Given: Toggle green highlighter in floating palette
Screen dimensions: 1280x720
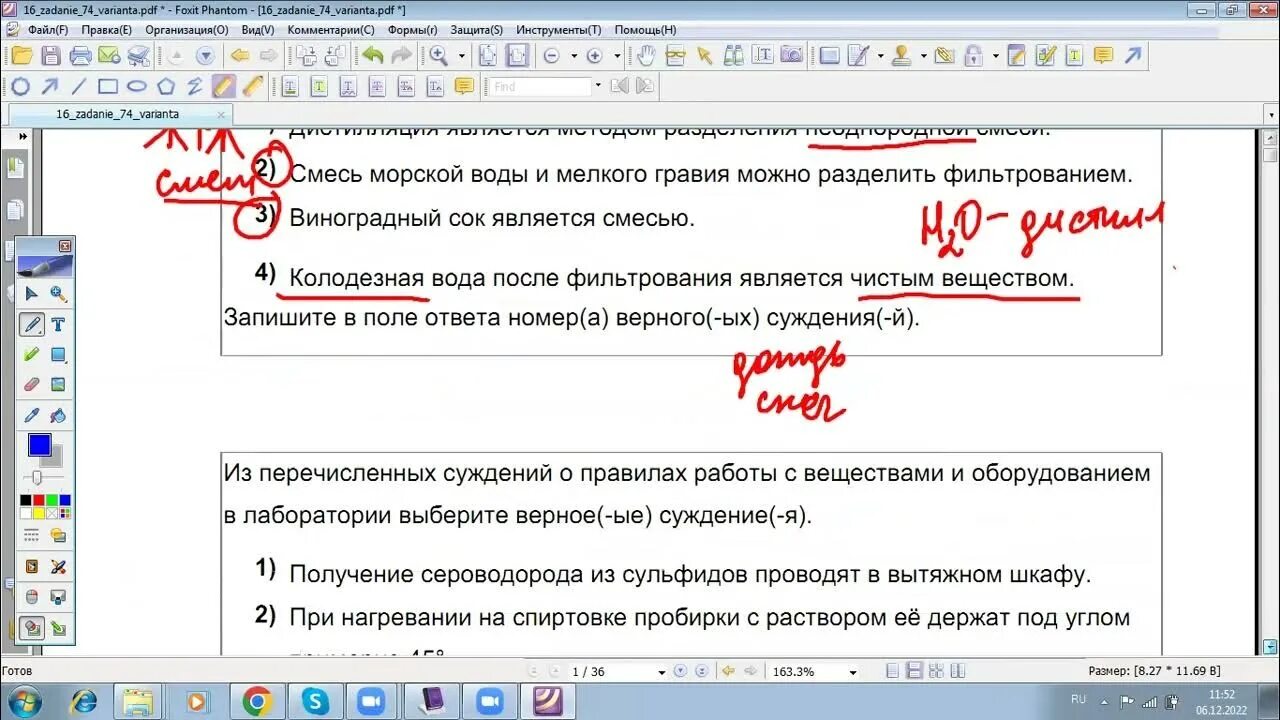Looking at the screenshot, I should pos(32,354).
